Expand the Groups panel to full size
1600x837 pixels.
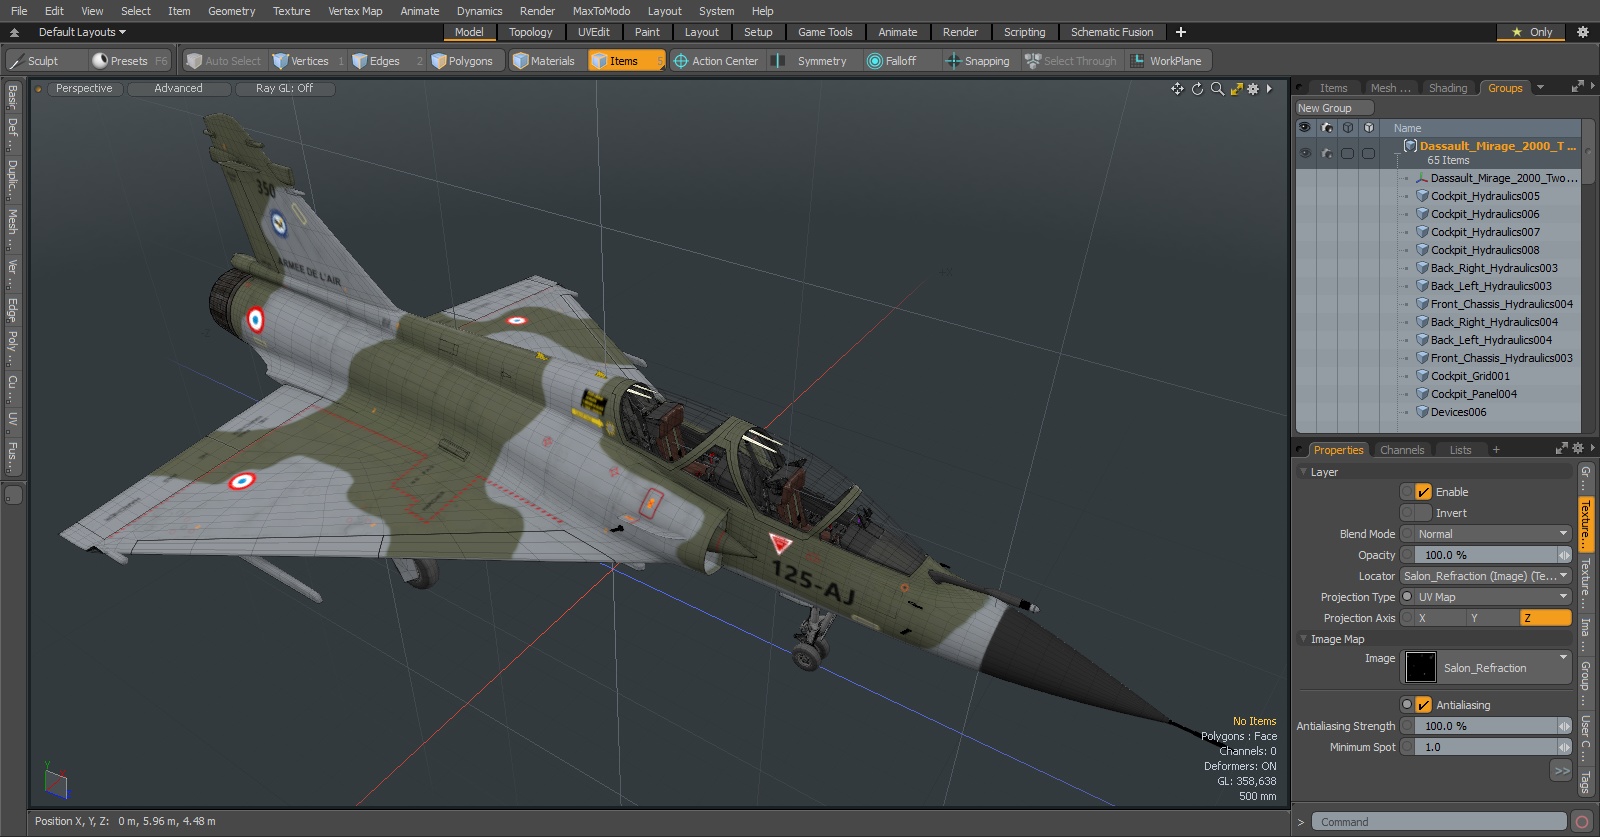1578,87
